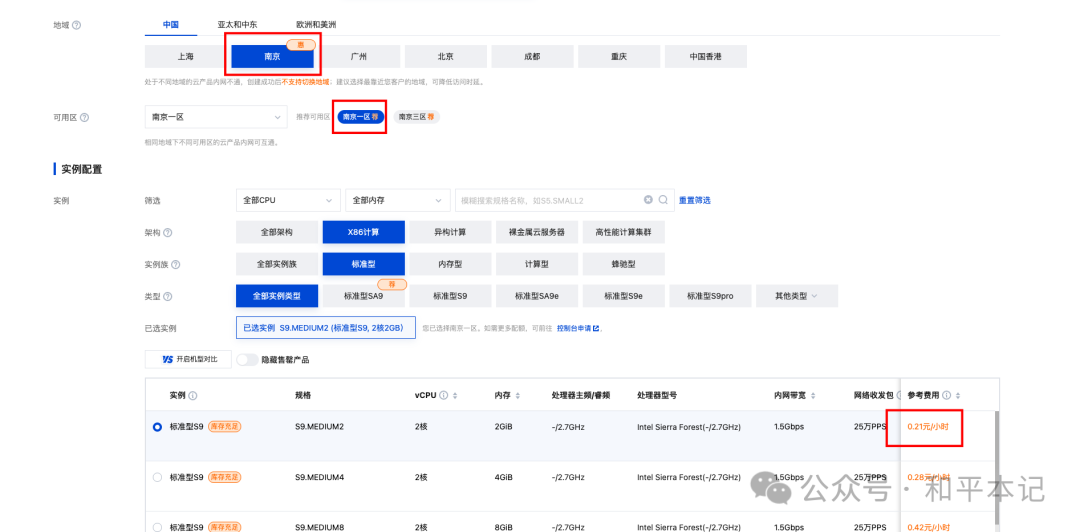This screenshot has height=532, width=1080.
Task: Click the 已选实例 S9.MEDIUM2 summary box
Action: [x=326, y=328]
